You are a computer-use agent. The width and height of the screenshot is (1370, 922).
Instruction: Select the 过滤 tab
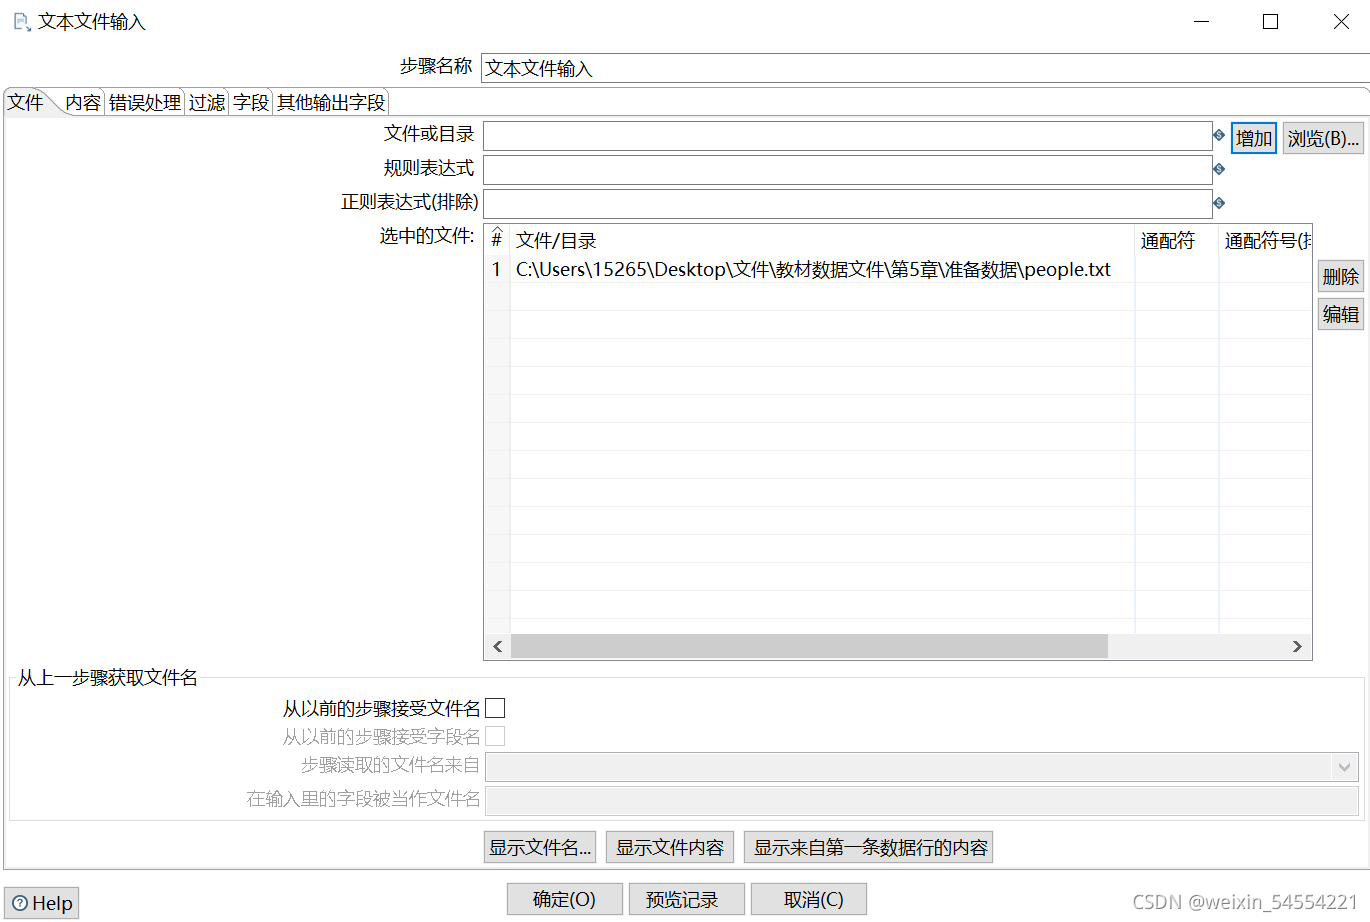pos(207,101)
